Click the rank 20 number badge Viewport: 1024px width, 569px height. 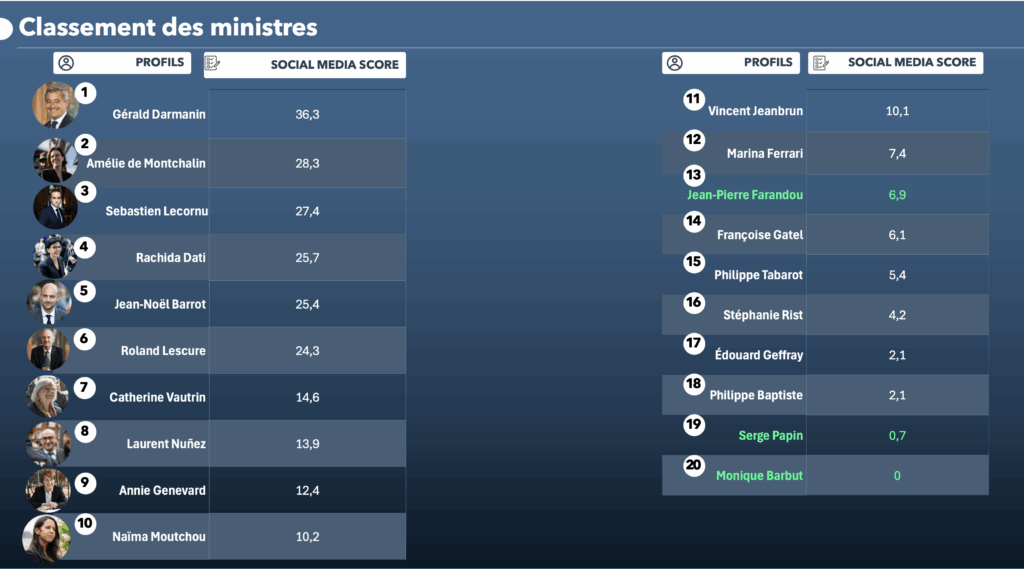pos(694,464)
